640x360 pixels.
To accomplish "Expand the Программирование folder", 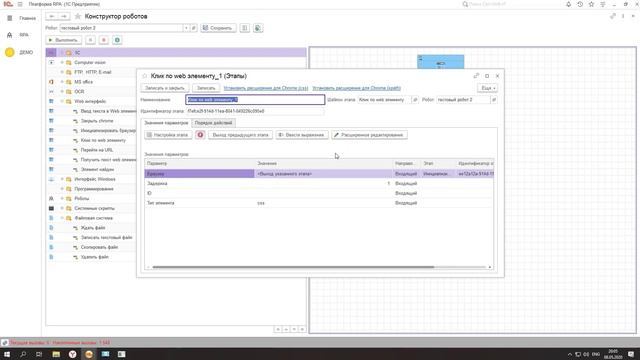I will pos(62,189).
